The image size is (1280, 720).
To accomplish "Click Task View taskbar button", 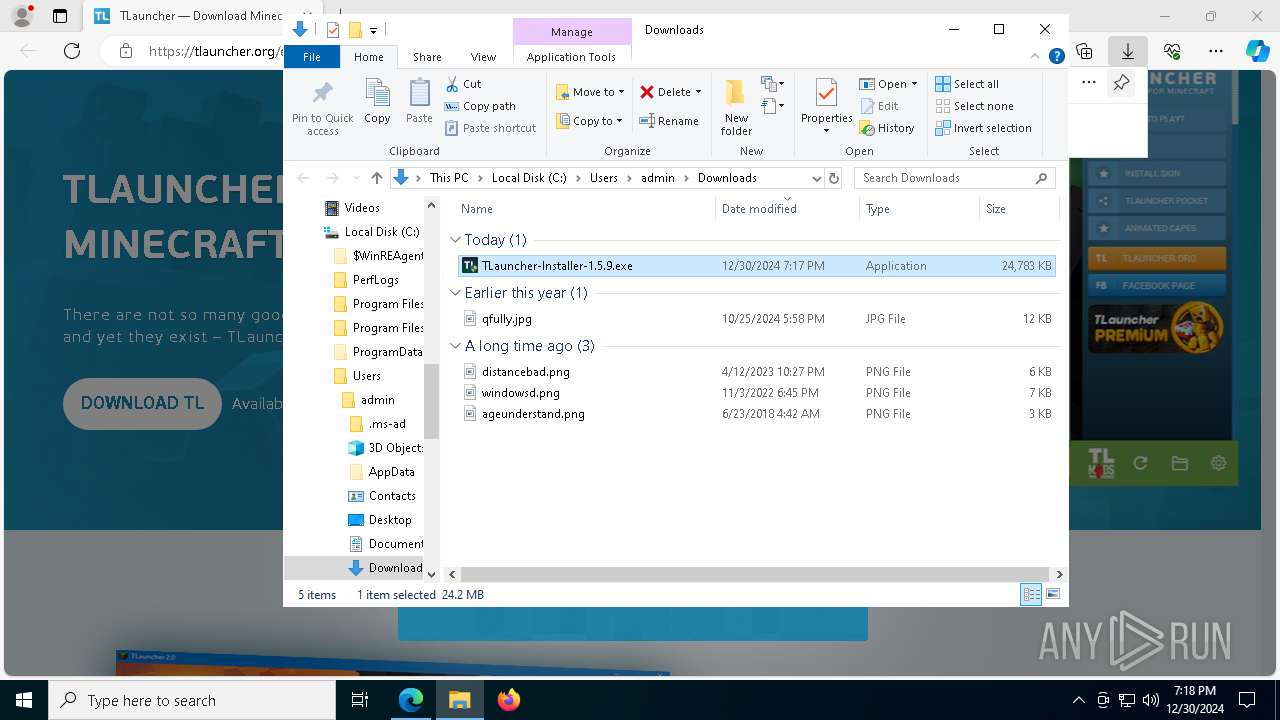I will [x=360, y=700].
